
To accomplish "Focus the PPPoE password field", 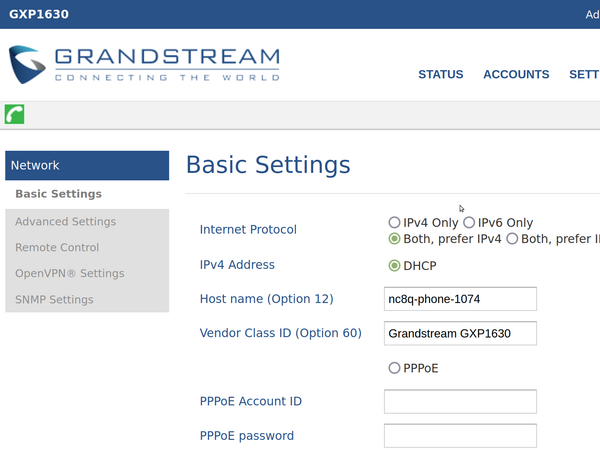I will tap(460, 435).
